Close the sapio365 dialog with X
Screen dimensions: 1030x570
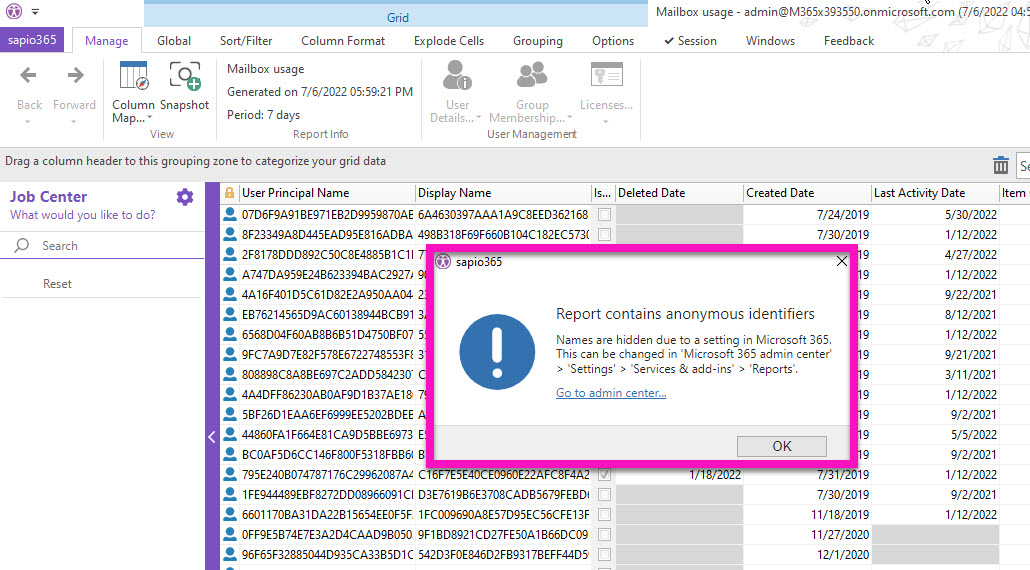pos(841,261)
